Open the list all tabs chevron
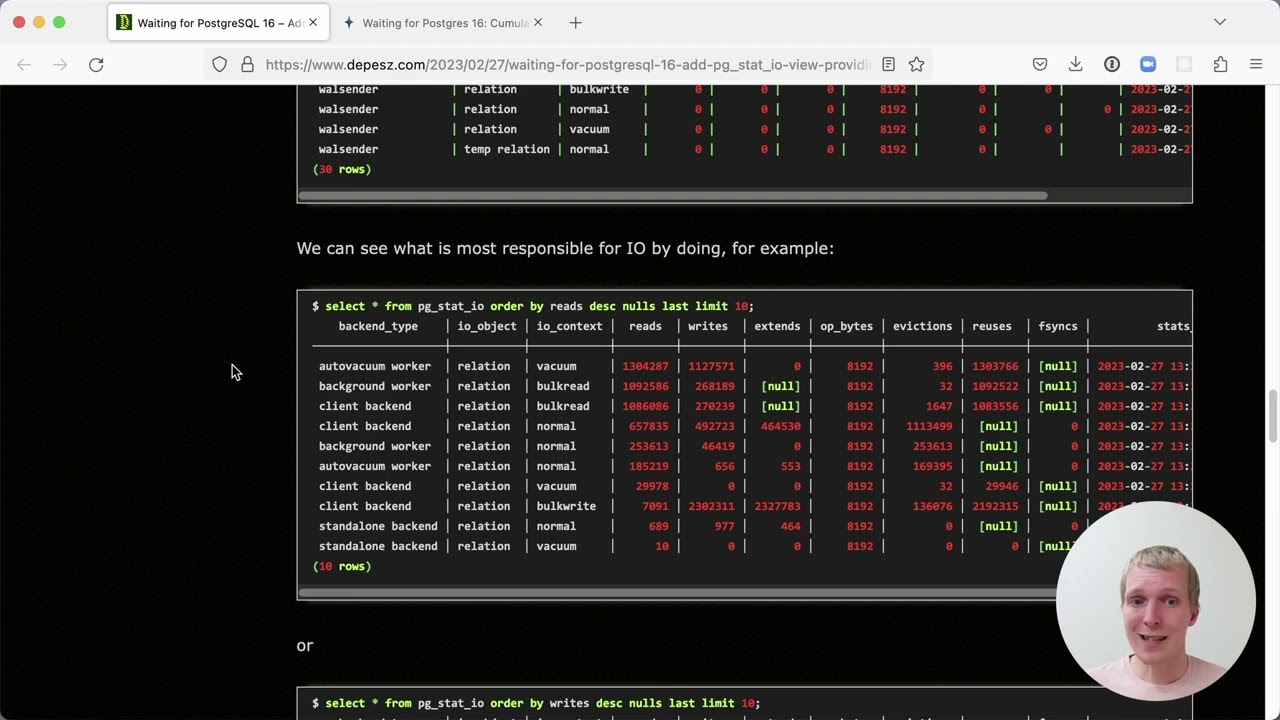This screenshot has width=1280, height=720. 1220,22
